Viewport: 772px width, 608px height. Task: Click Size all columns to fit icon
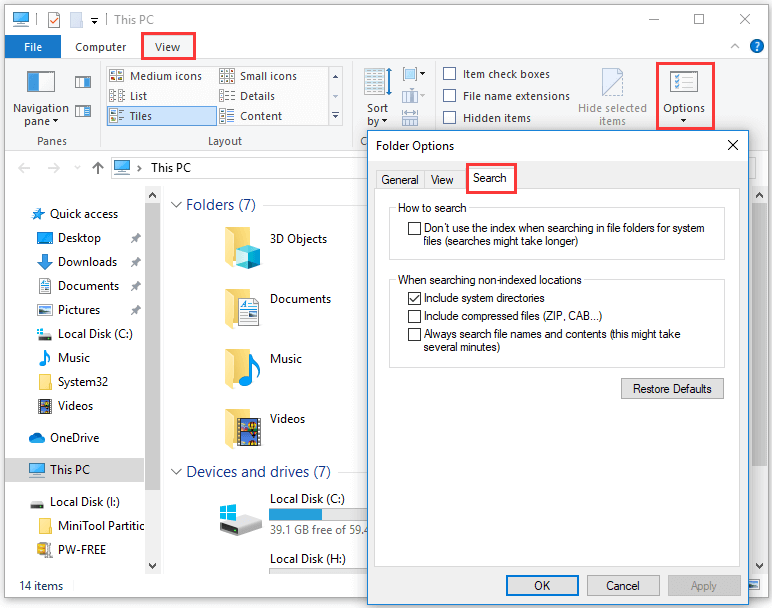410,118
